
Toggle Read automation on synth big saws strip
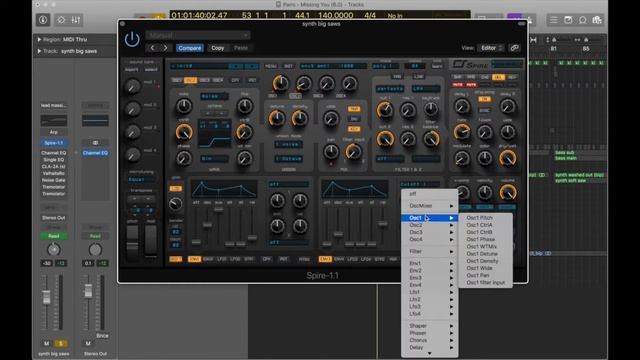pyautogui.click(x=53, y=236)
